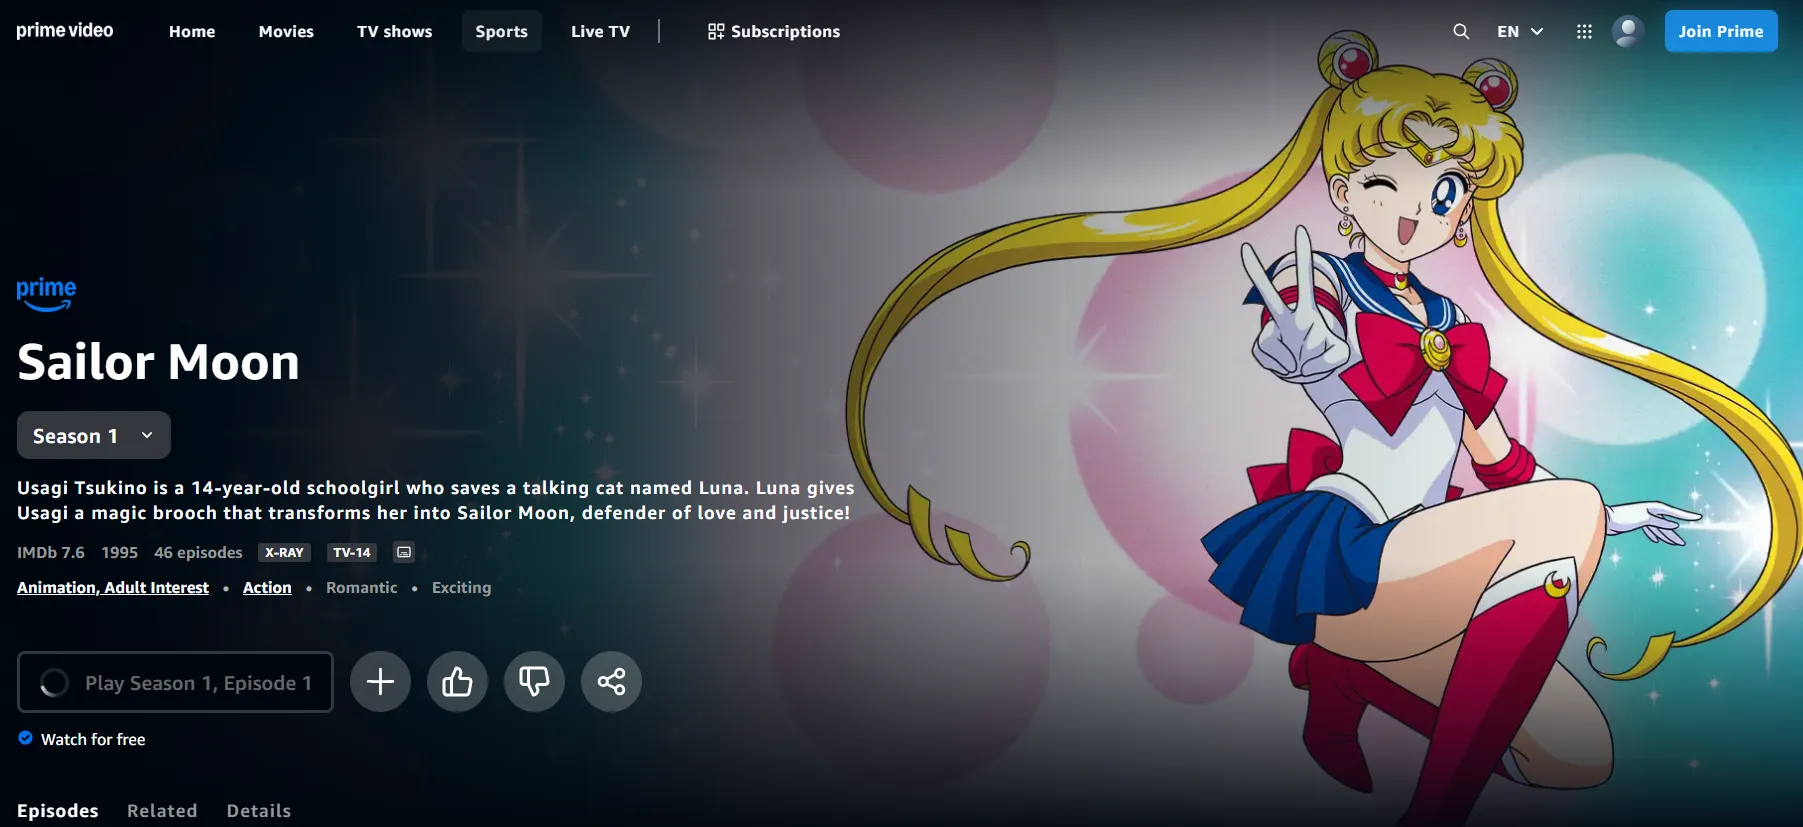Go to the Sports tab
This screenshot has width=1803, height=827.
[x=501, y=32]
